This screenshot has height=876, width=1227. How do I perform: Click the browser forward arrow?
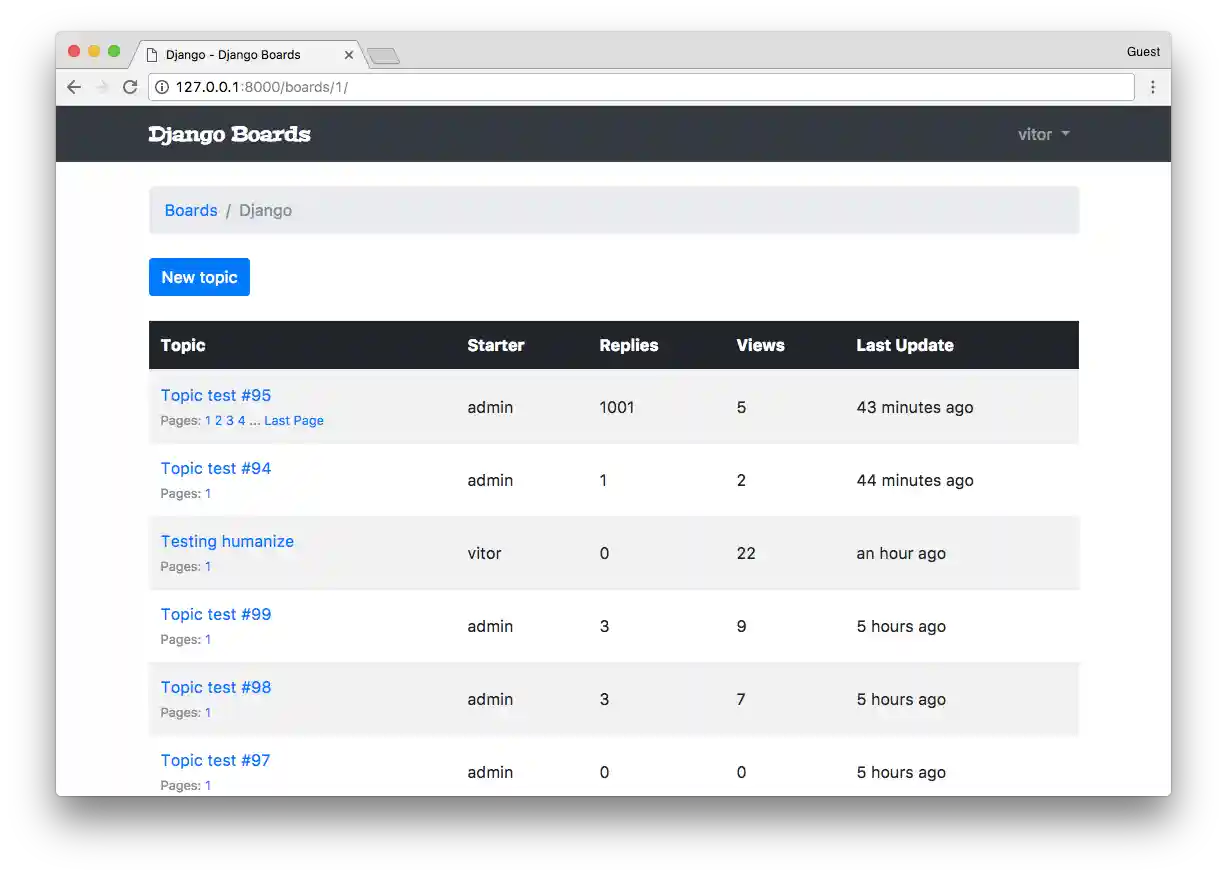pyautogui.click(x=102, y=87)
